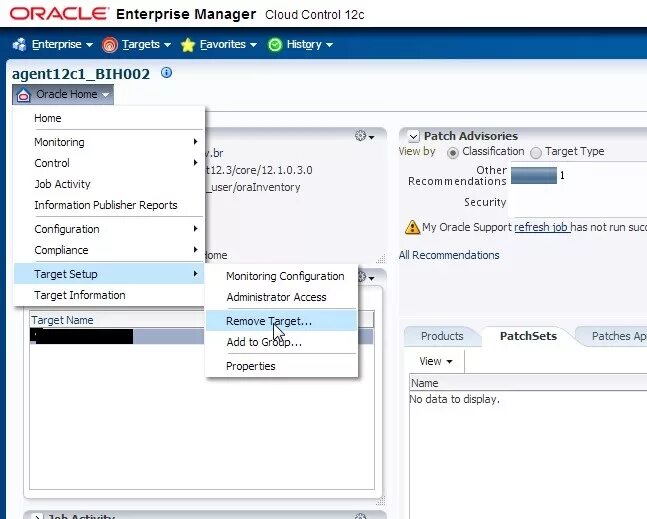The width and height of the screenshot is (647, 519).
Task: Click the History clock icon
Action: 275,45
